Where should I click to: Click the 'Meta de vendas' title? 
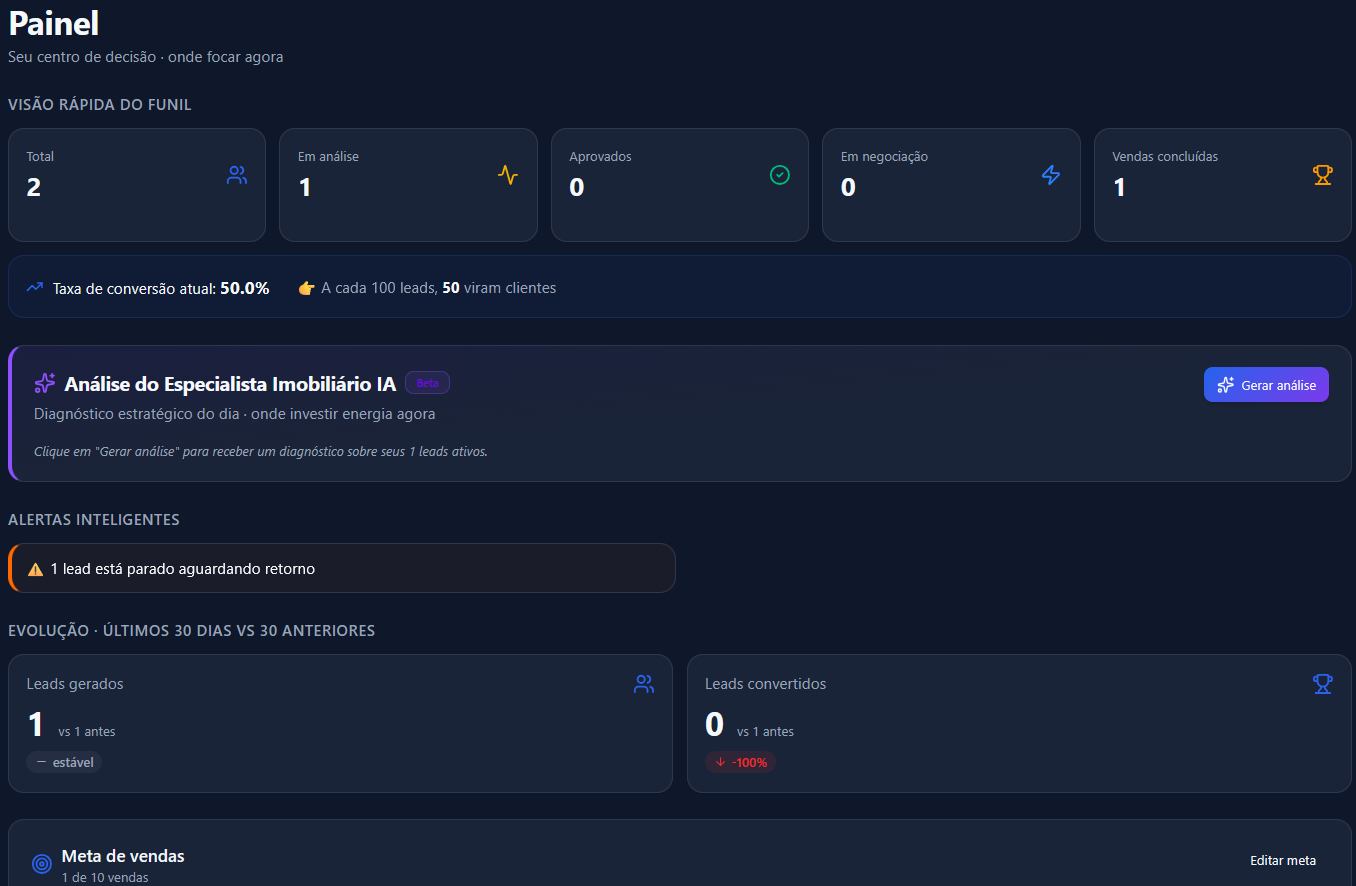tap(123, 856)
